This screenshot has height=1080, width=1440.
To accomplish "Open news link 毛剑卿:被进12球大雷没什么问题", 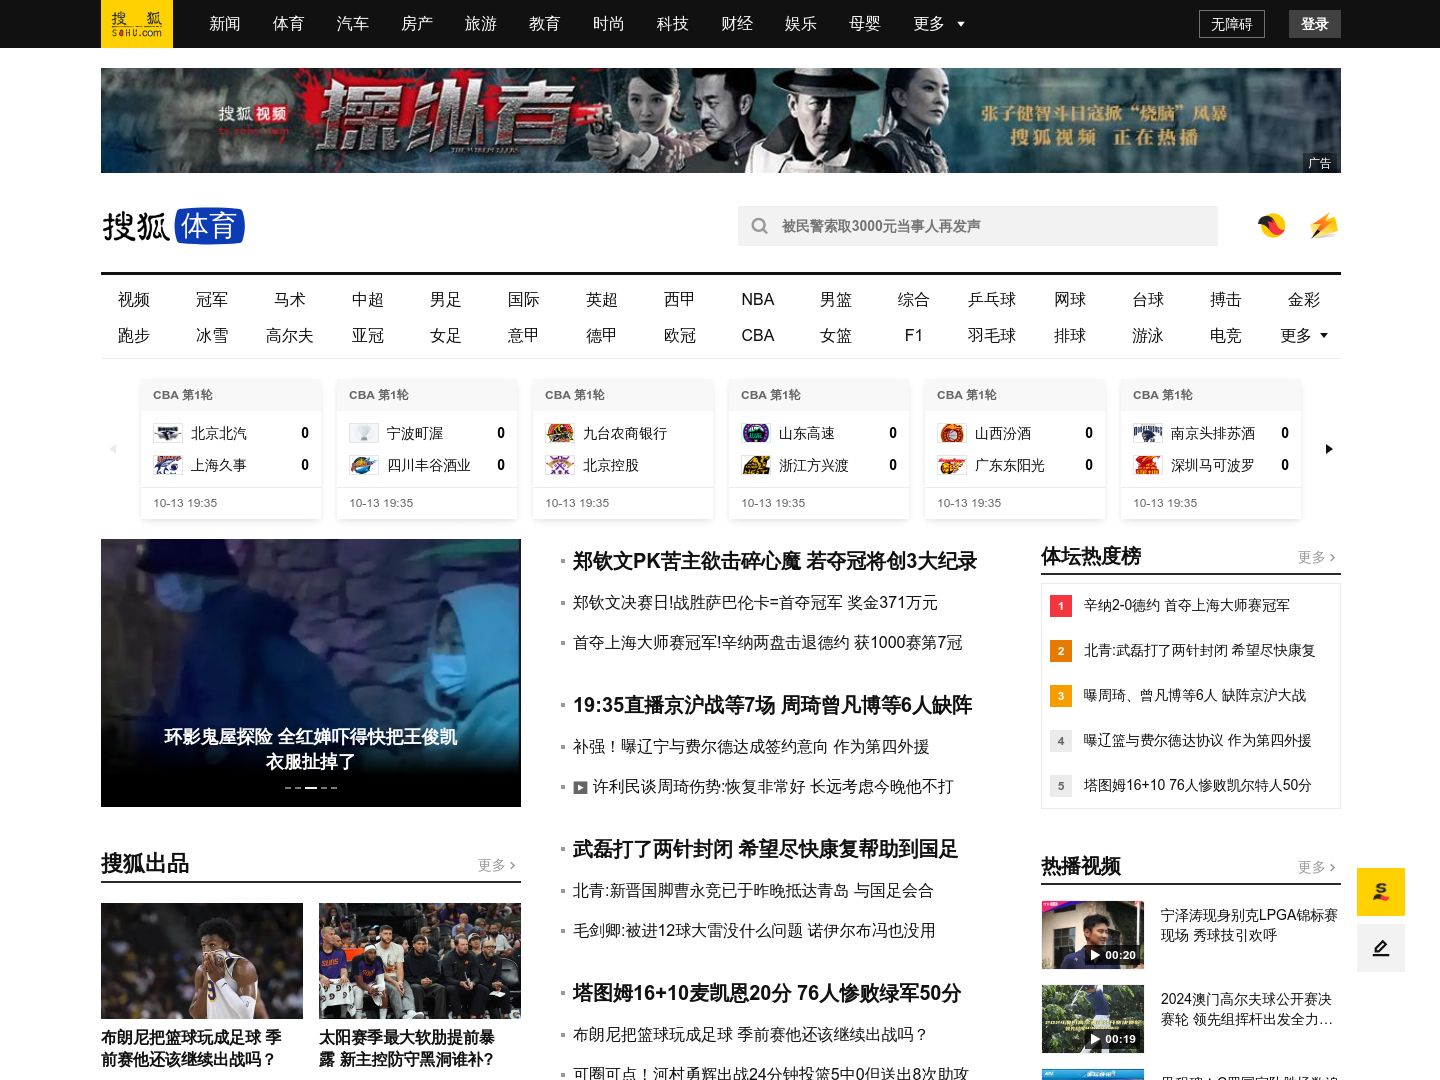I will coord(754,931).
